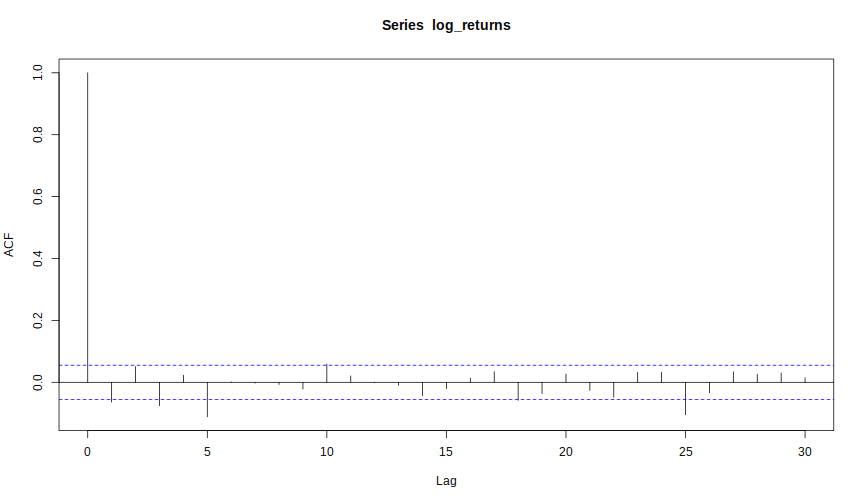Click the negative spike at lag 25
The width and height of the screenshot is (864, 504).
point(685,398)
